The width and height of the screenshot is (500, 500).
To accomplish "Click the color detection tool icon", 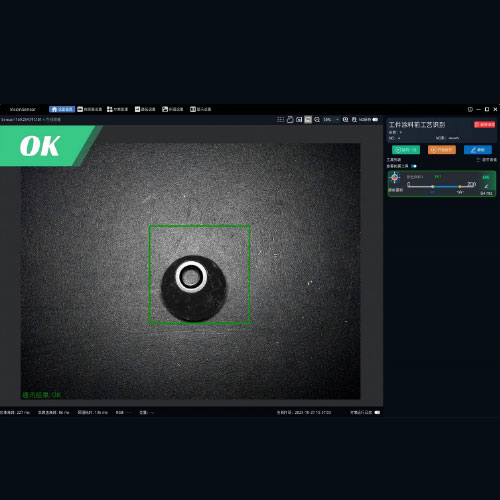I will (x=395, y=178).
